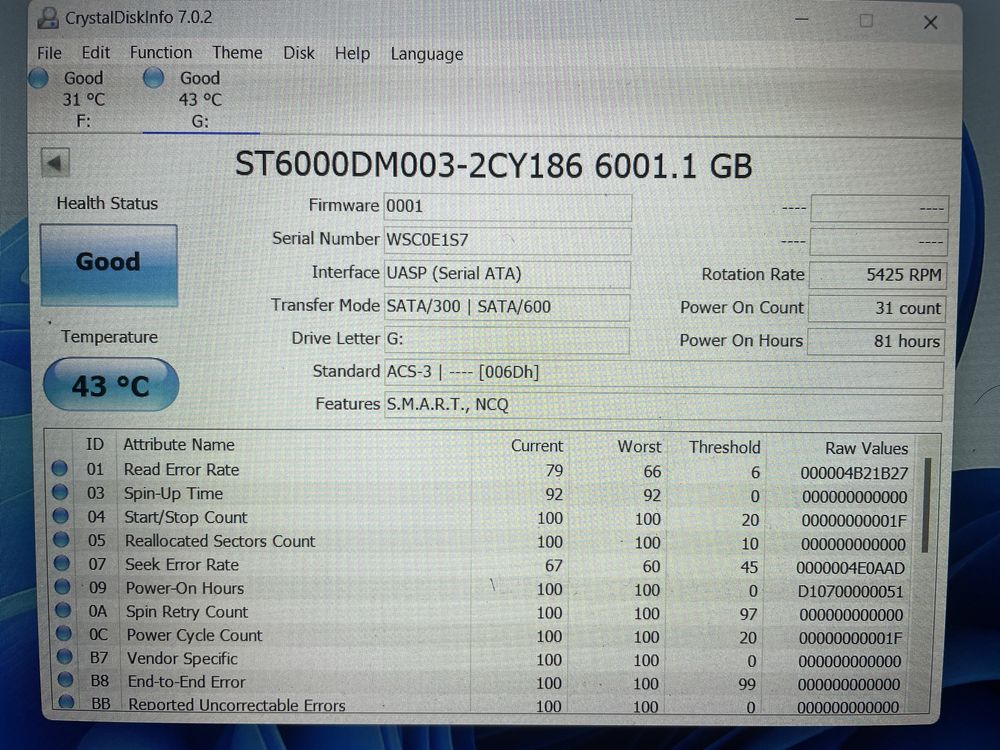Image resolution: width=1000 pixels, height=750 pixels.
Task: Click the Firmware field 0001
Action: coord(508,207)
